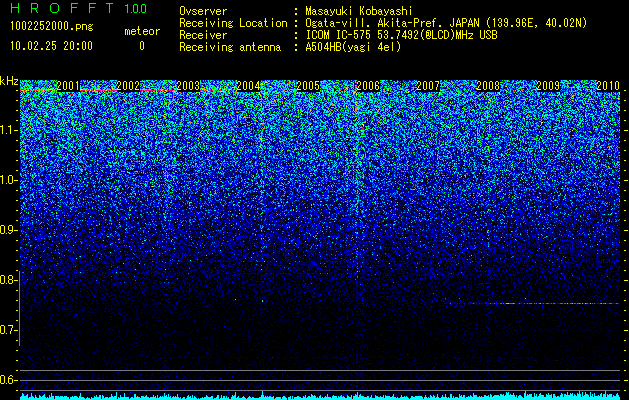629x400 pixels.
Task: Click the 0.7 kHz axis label
Action: 8,330
